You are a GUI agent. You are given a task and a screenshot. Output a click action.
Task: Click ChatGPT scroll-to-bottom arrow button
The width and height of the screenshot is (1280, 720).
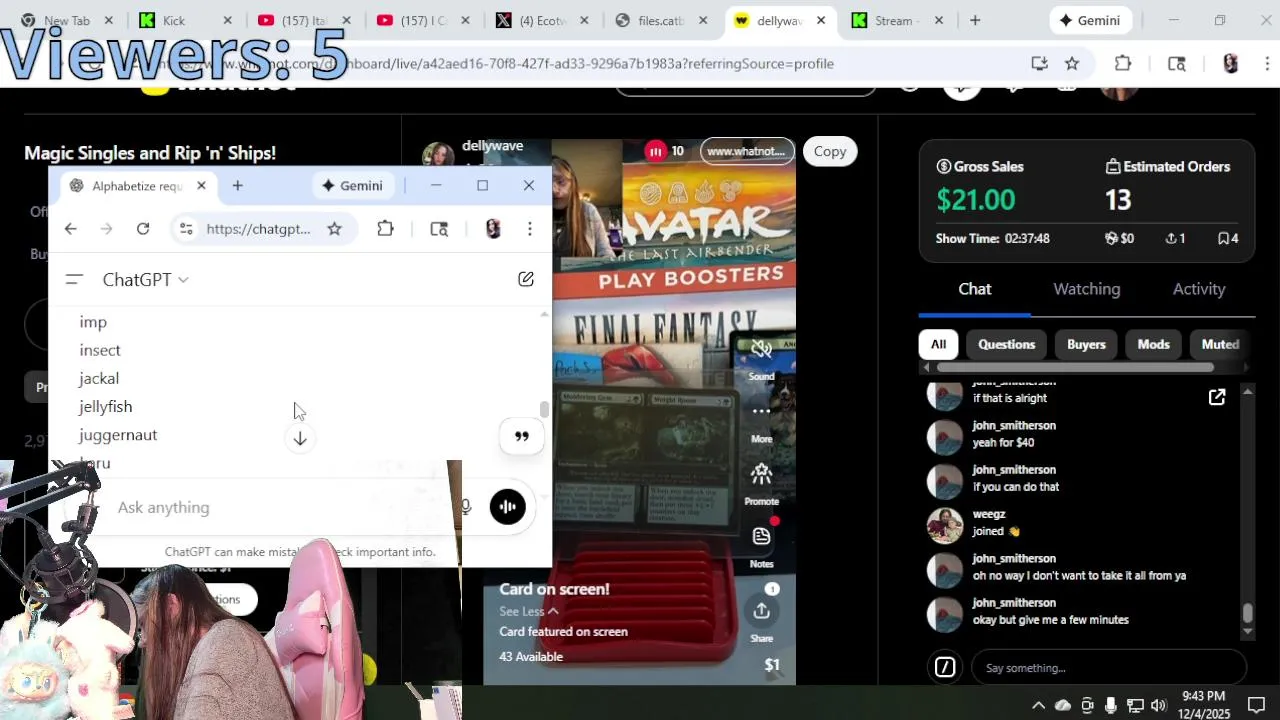(x=300, y=438)
